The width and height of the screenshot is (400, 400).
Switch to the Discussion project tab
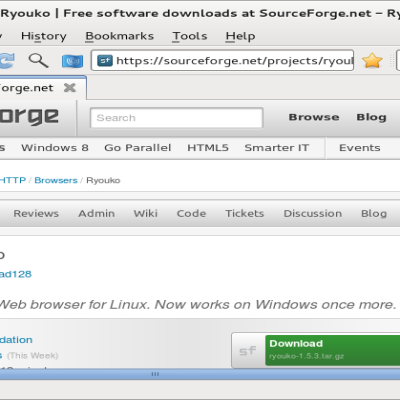coord(313,213)
